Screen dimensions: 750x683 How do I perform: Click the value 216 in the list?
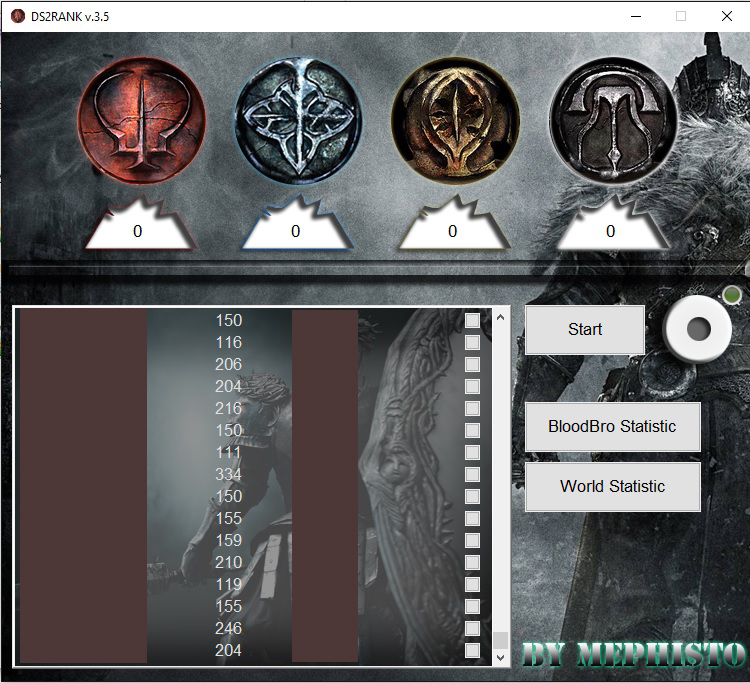[x=229, y=408]
